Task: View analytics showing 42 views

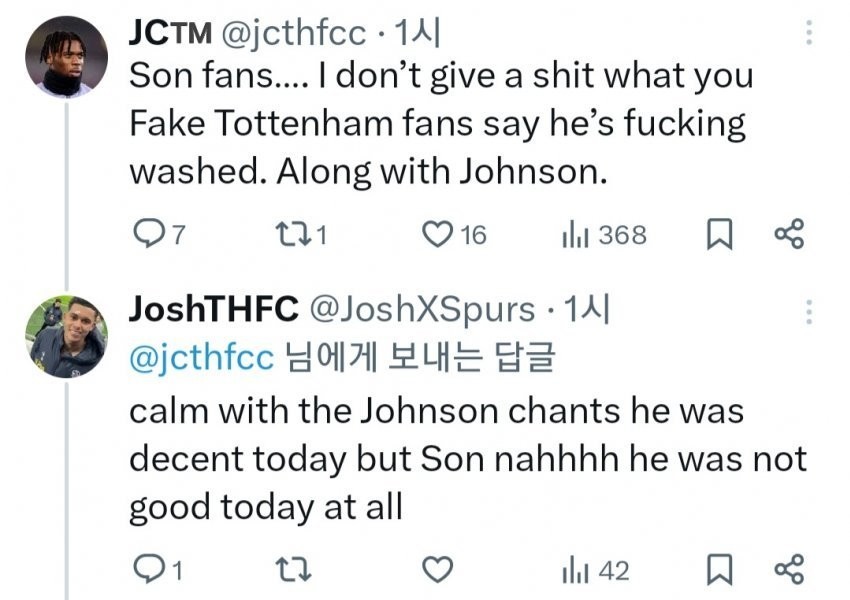Action: tap(574, 570)
